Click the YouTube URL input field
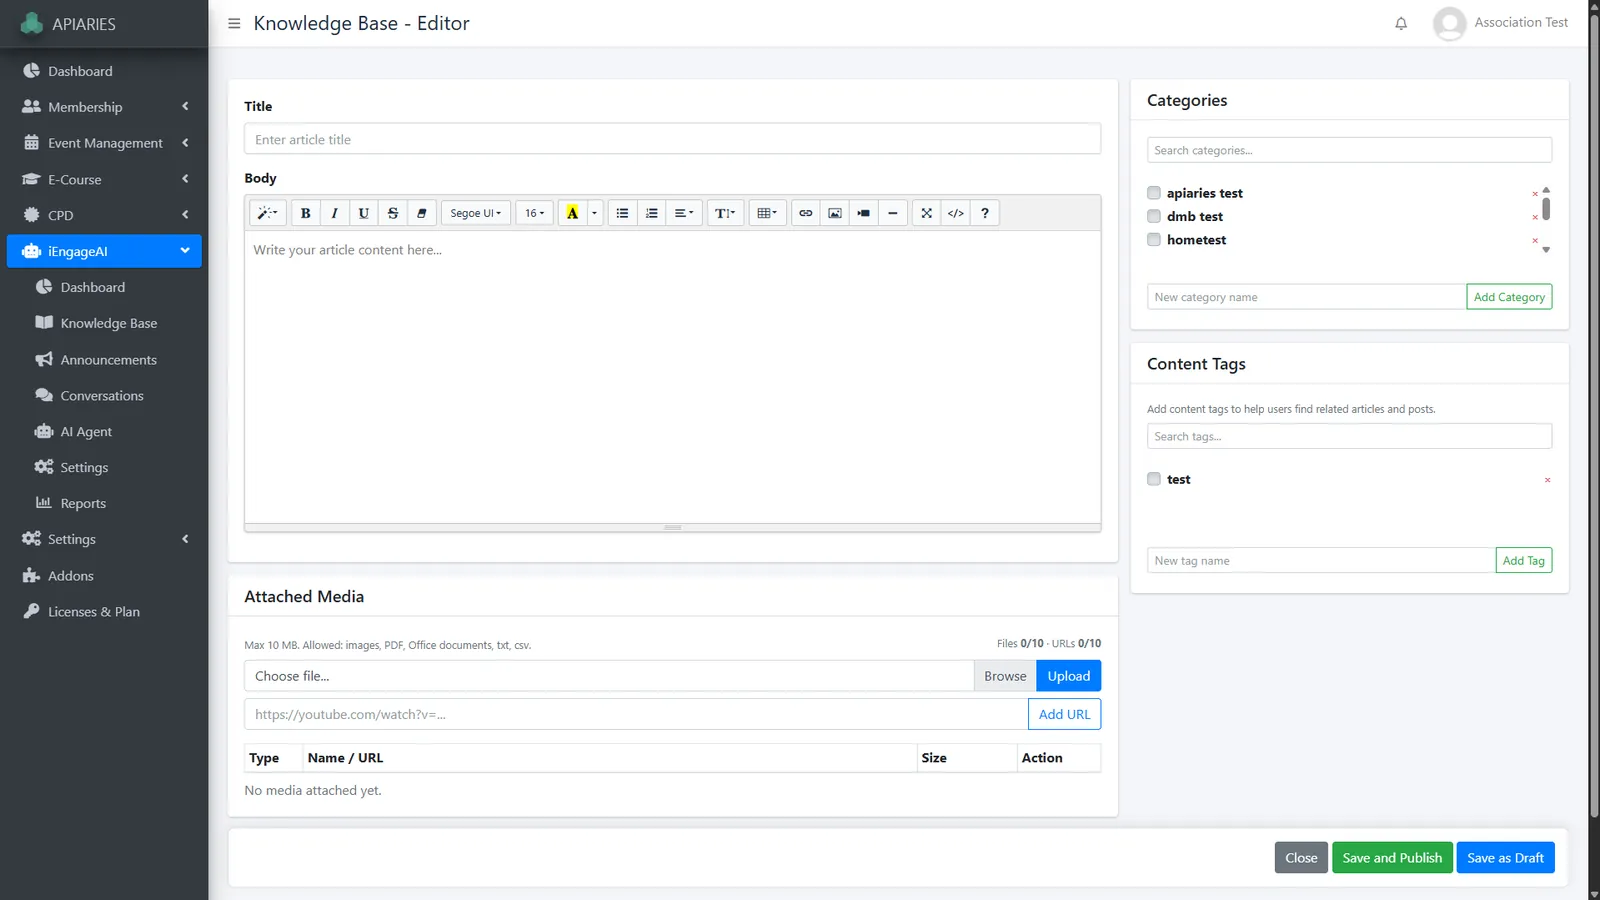Viewport: 1600px width, 900px height. pyautogui.click(x=636, y=714)
